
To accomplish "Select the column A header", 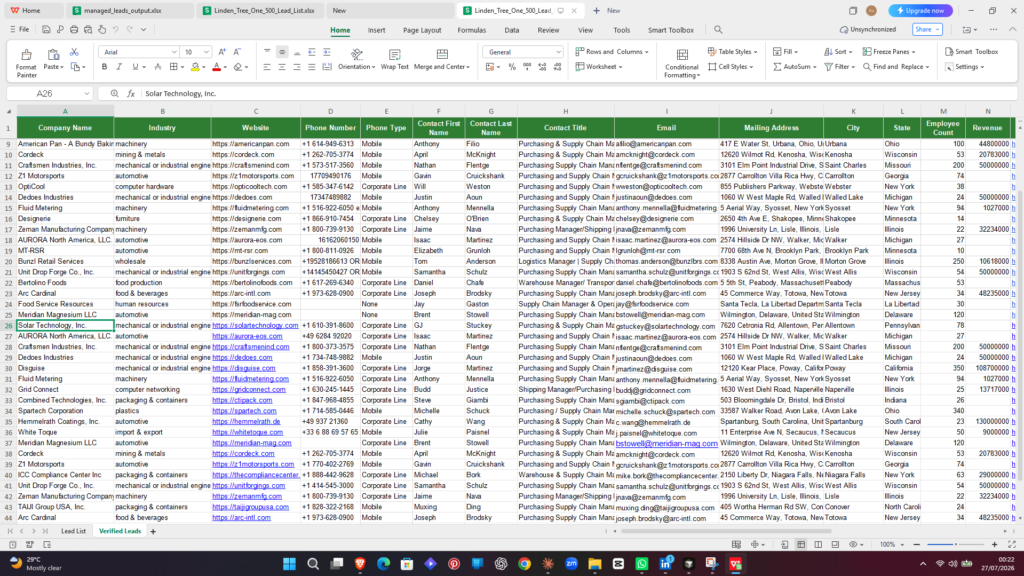I will pyautogui.click(x=65, y=111).
